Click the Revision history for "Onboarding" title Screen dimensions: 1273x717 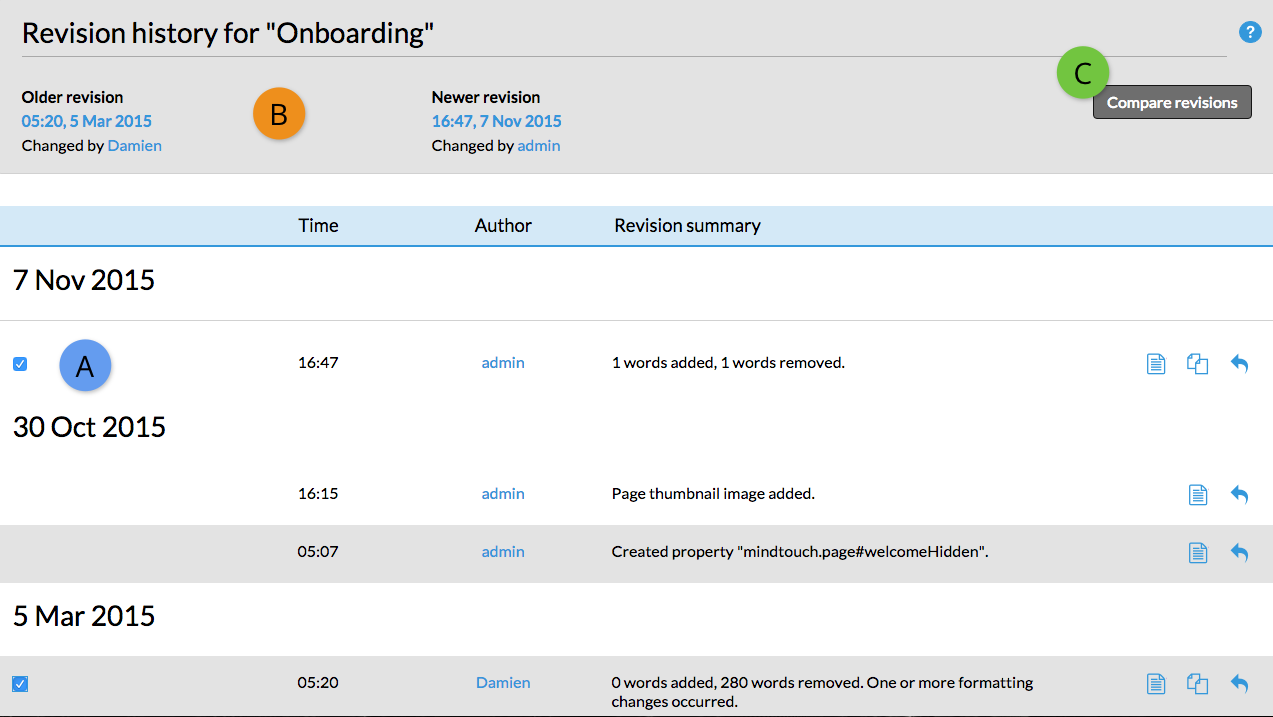tap(228, 33)
